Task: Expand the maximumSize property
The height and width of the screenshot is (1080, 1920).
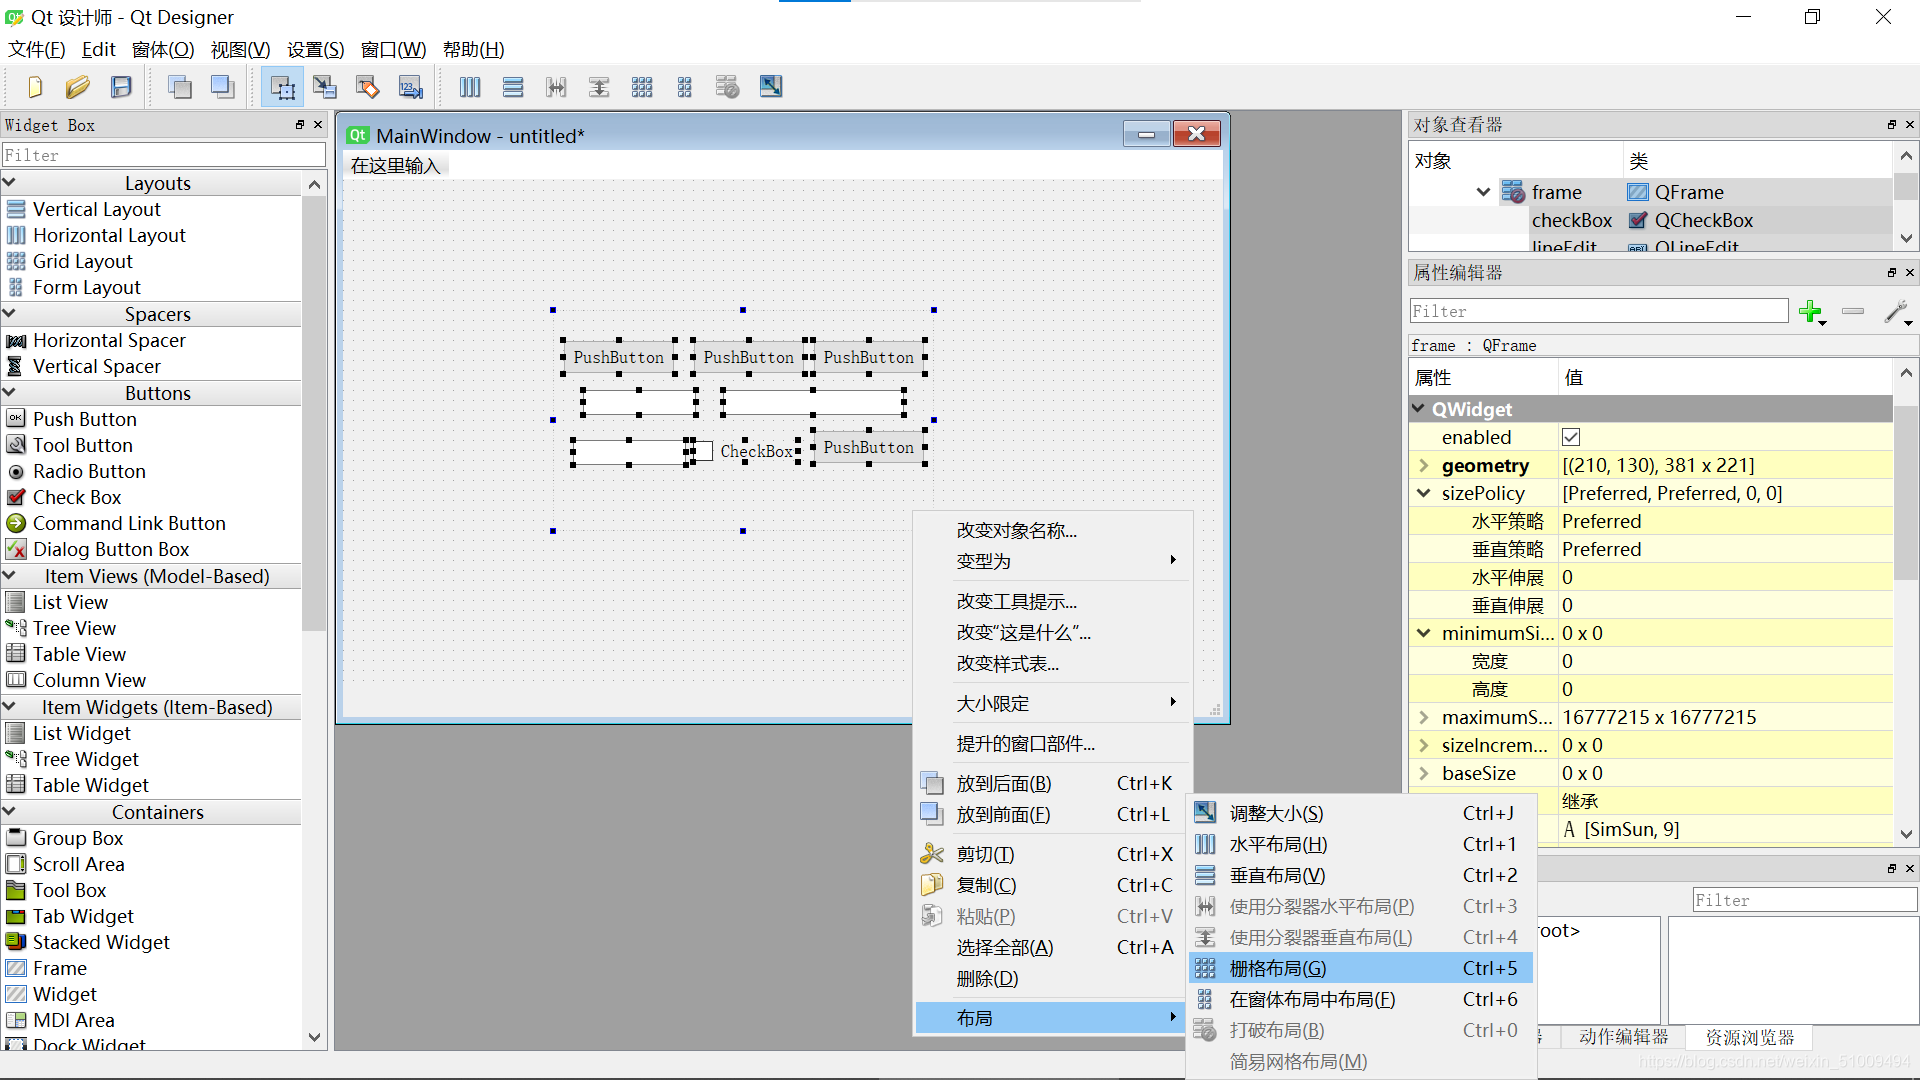Action: (x=1423, y=717)
